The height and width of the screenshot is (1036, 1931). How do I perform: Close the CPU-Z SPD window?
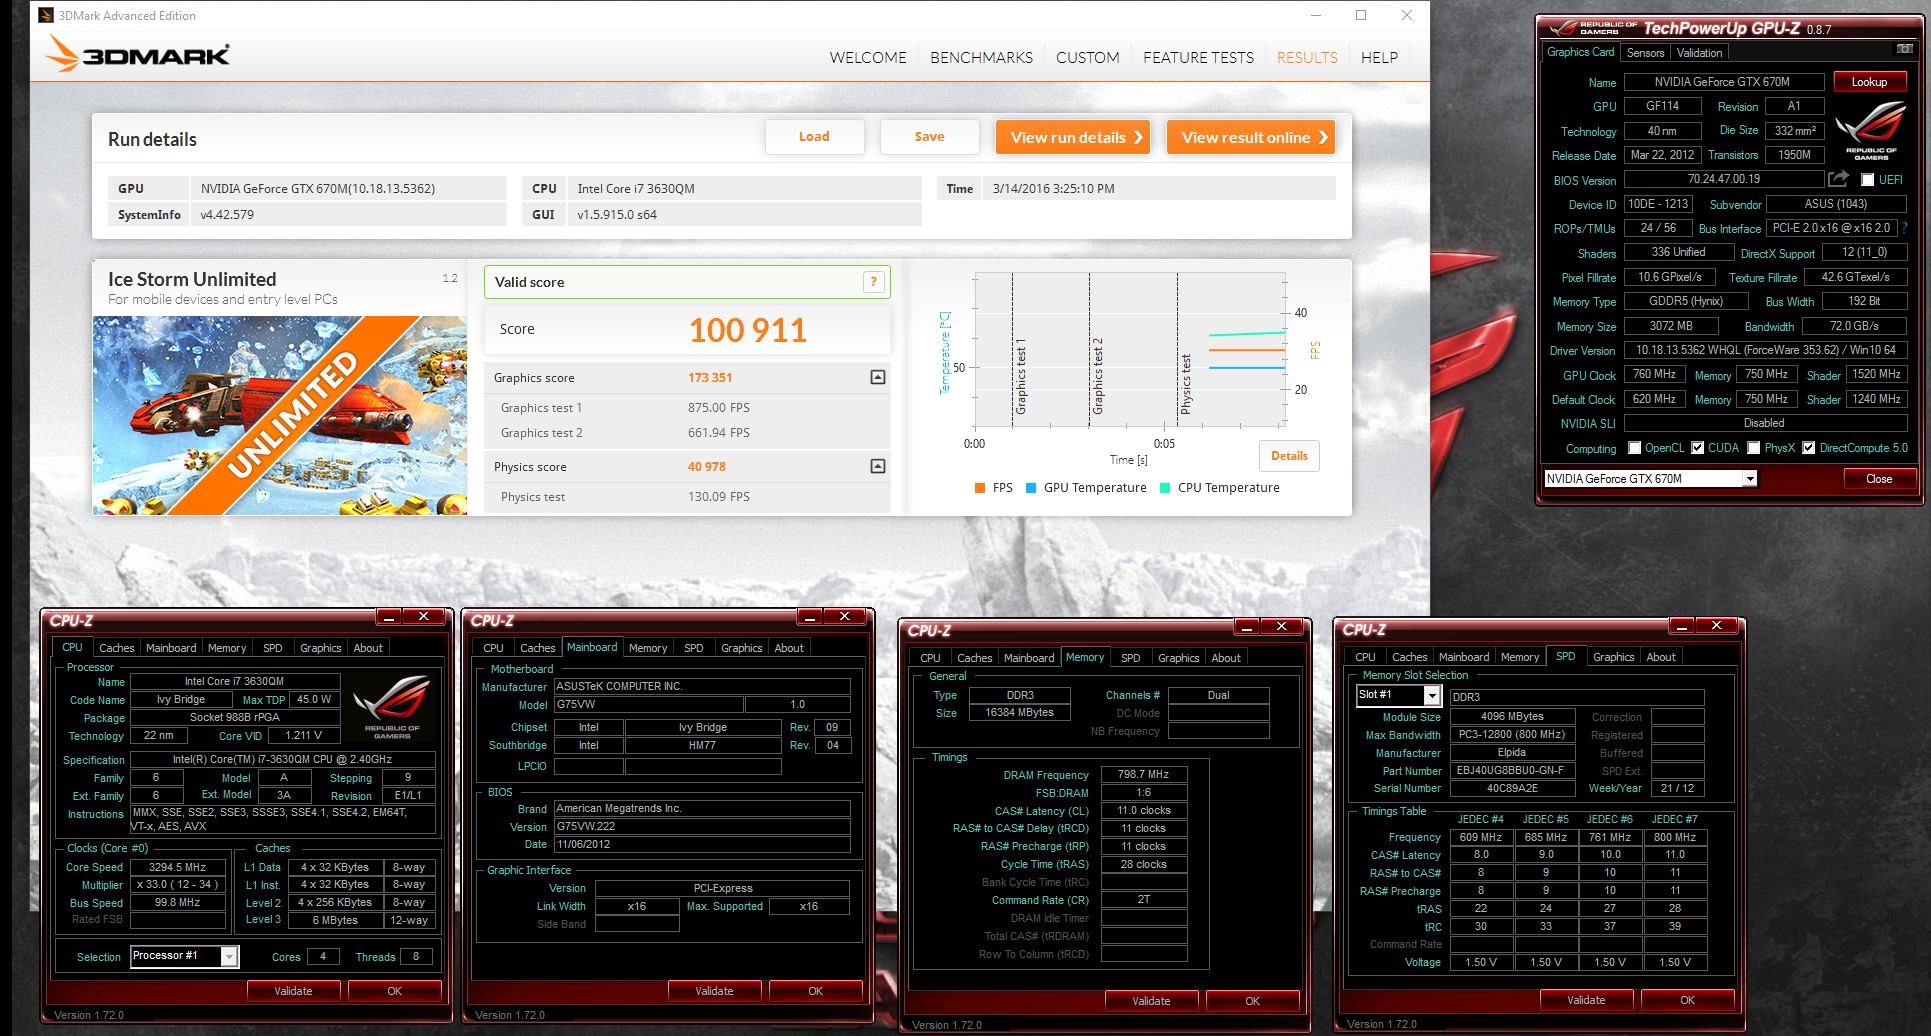tap(1717, 625)
